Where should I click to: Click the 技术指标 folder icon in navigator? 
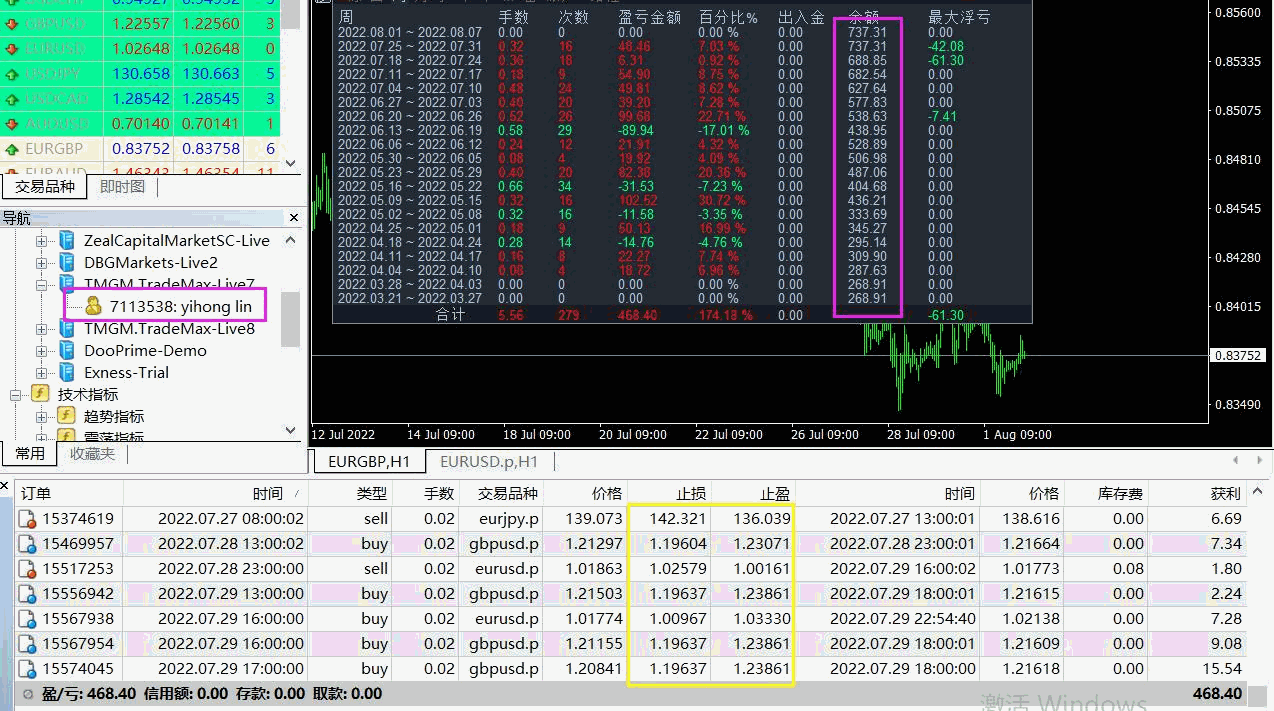[x=41, y=395]
